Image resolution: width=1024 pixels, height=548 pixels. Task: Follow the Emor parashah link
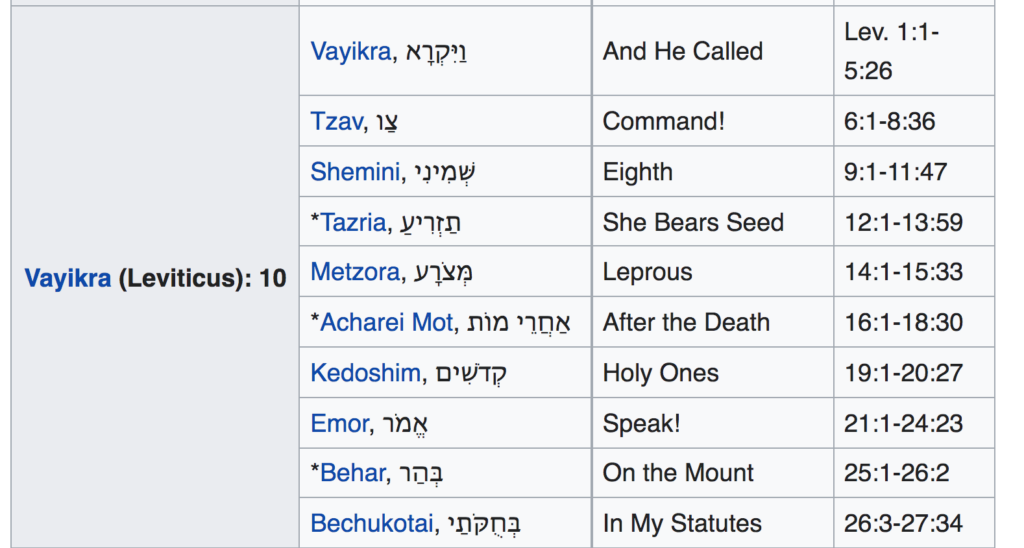(x=339, y=423)
